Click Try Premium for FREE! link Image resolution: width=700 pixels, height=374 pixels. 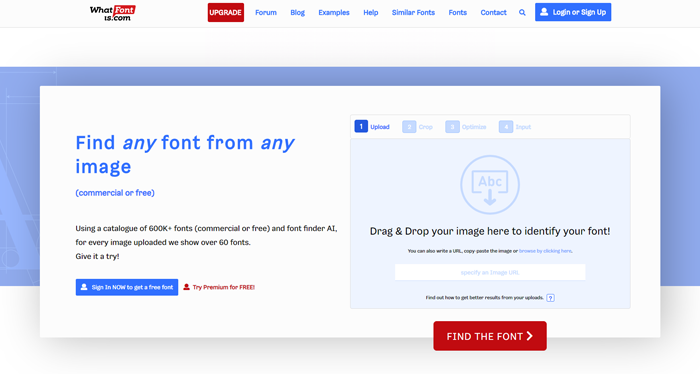click(x=219, y=287)
